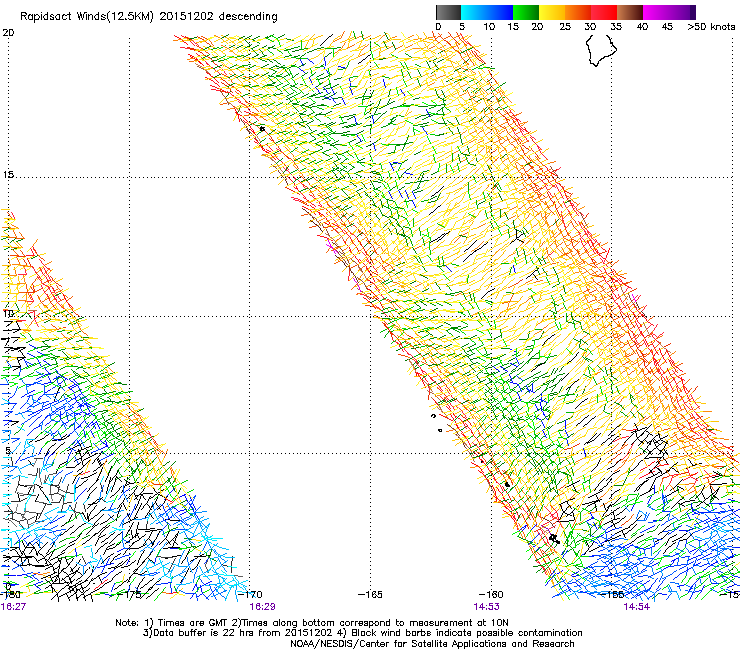Click 'NOAA/NESDIS/Center for Satellite Applications and Research' credit
Screen dimensions: 740x650
[x=432, y=644]
